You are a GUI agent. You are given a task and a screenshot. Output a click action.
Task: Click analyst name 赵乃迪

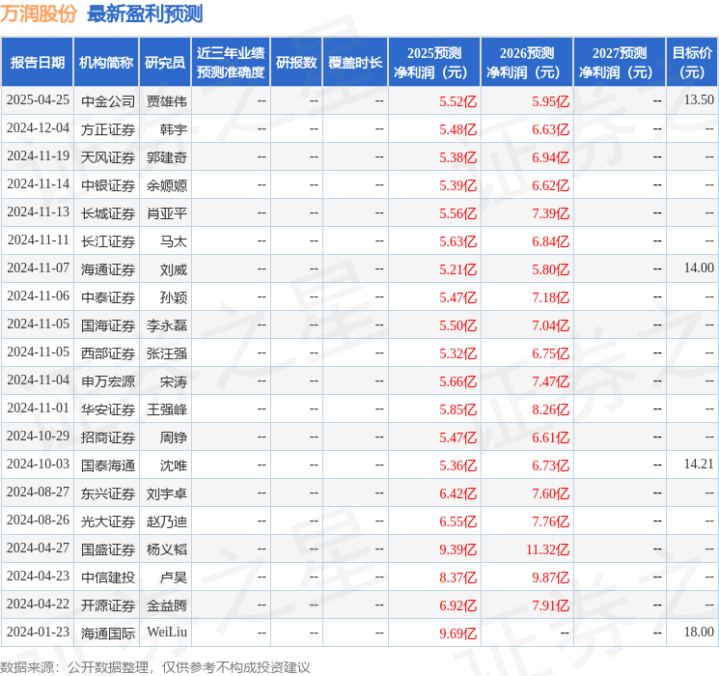pyautogui.click(x=166, y=522)
